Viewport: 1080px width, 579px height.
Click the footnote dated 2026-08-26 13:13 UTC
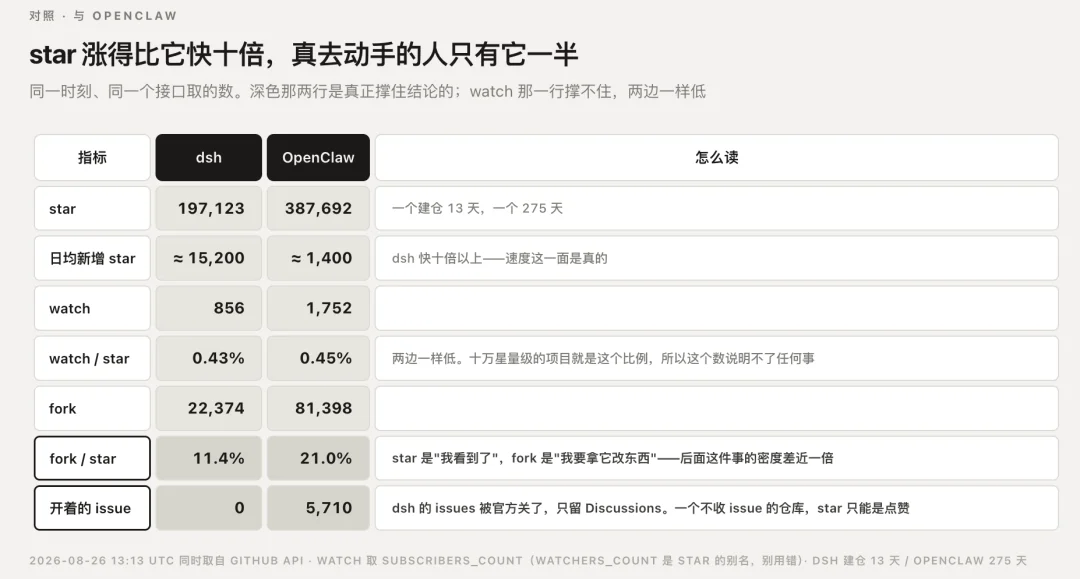(528, 560)
